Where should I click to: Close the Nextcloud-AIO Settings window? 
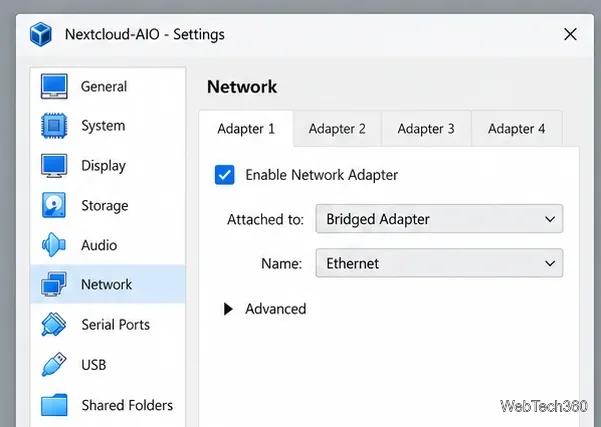tap(570, 34)
